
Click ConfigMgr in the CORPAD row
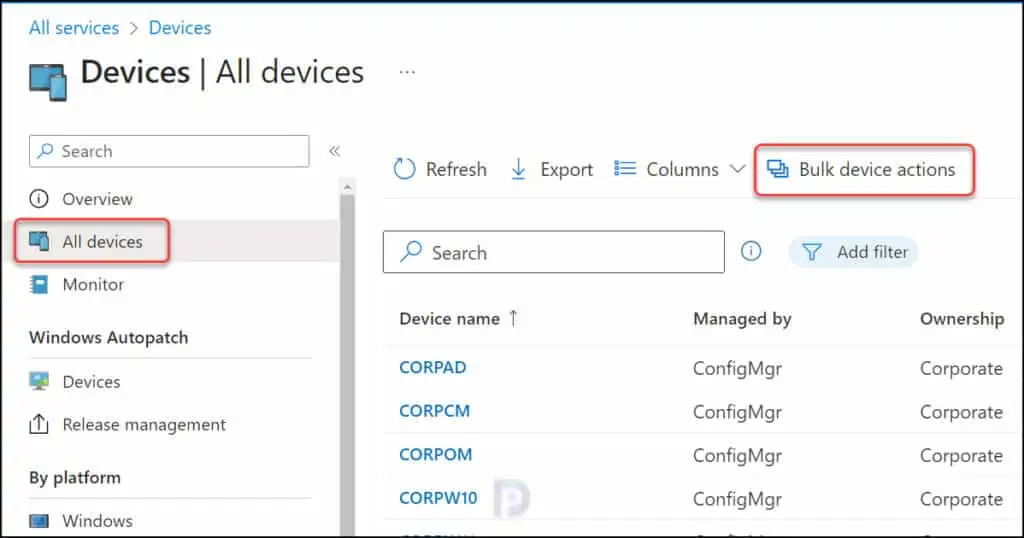[737, 369]
